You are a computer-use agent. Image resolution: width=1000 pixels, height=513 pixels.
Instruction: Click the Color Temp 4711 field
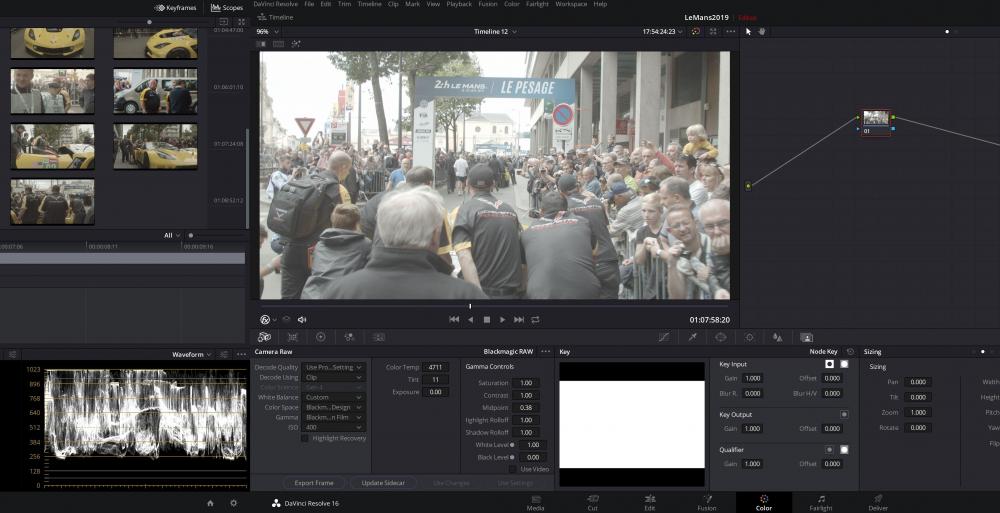pos(436,368)
